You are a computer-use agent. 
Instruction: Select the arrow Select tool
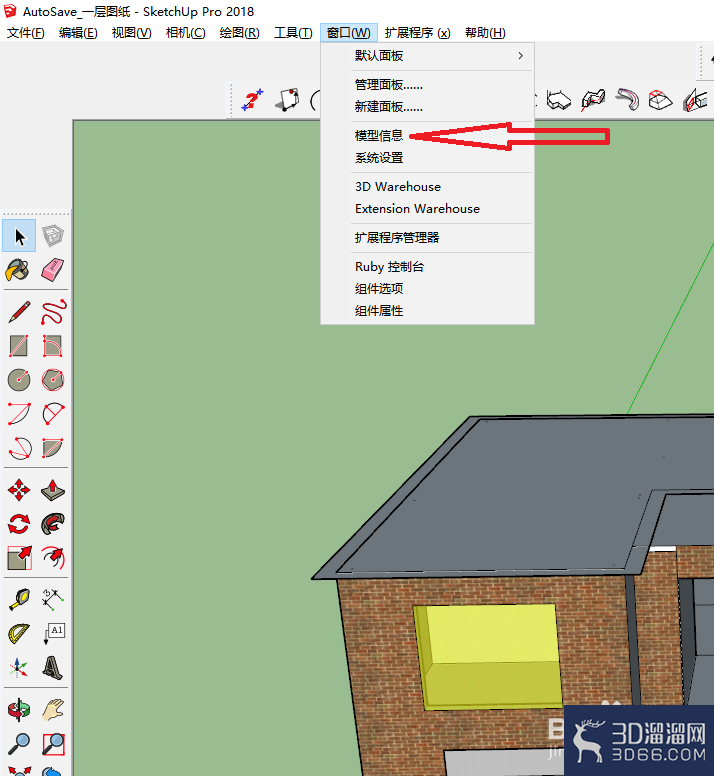(19, 236)
